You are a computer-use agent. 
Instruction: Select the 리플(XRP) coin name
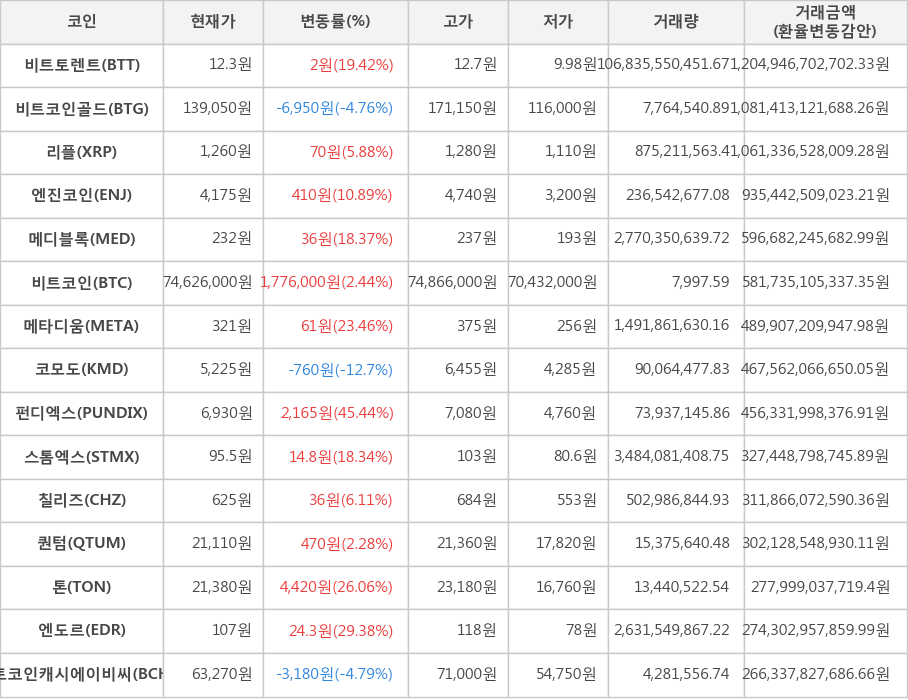click(x=82, y=152)
